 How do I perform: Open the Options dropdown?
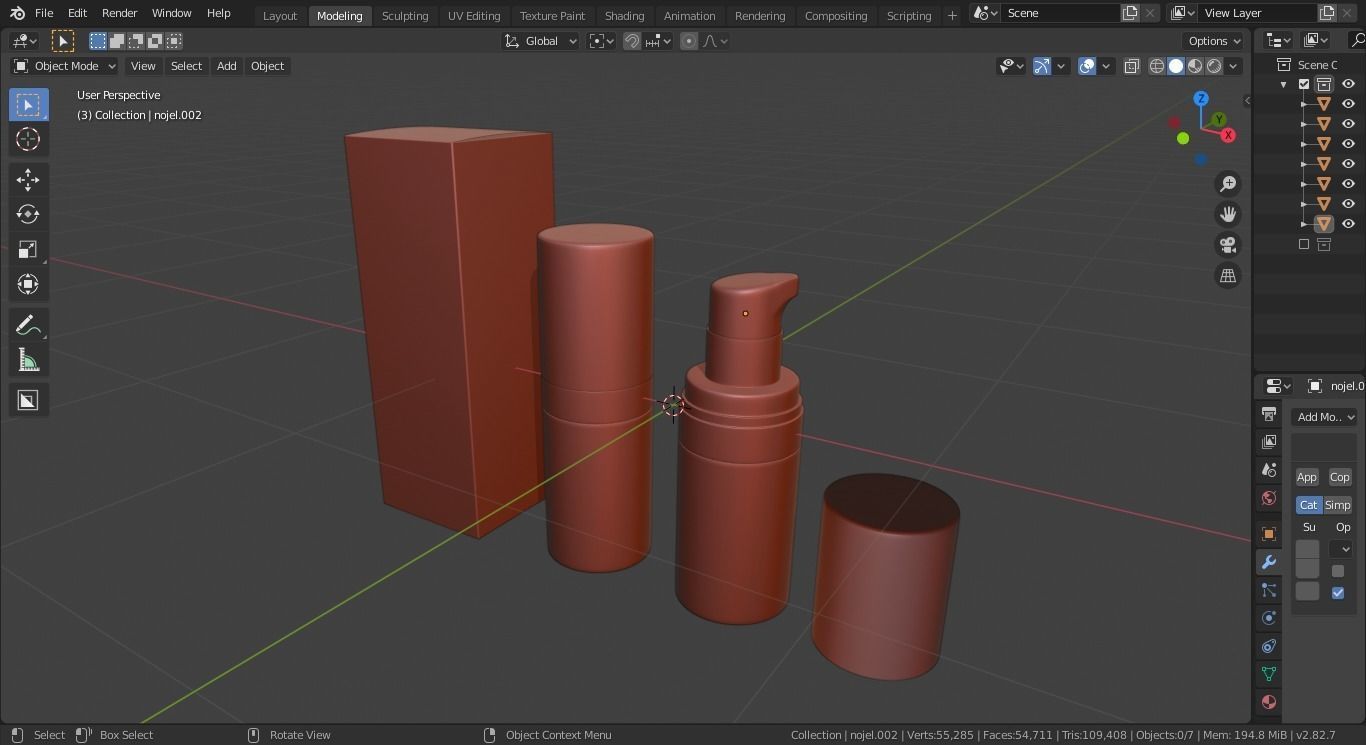[1214, 41]
